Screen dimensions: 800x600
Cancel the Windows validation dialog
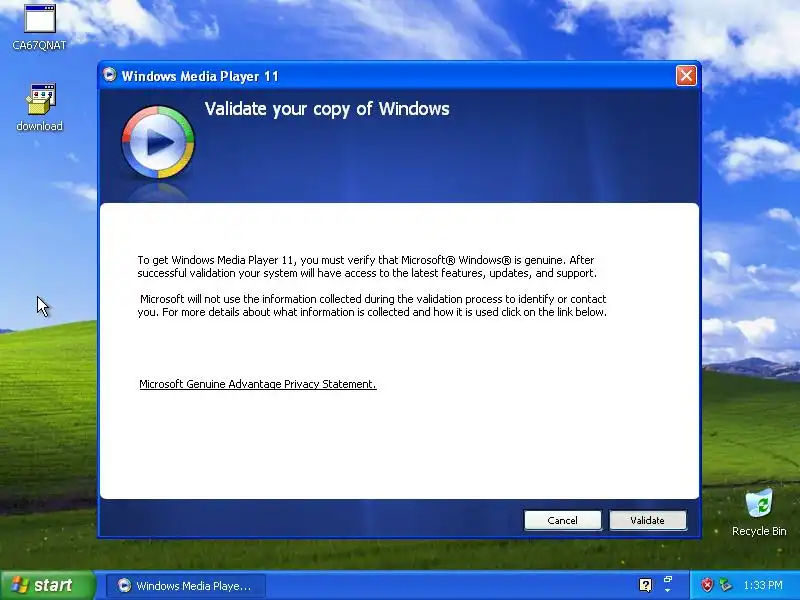pyautogui.click(x=563, y=520)
